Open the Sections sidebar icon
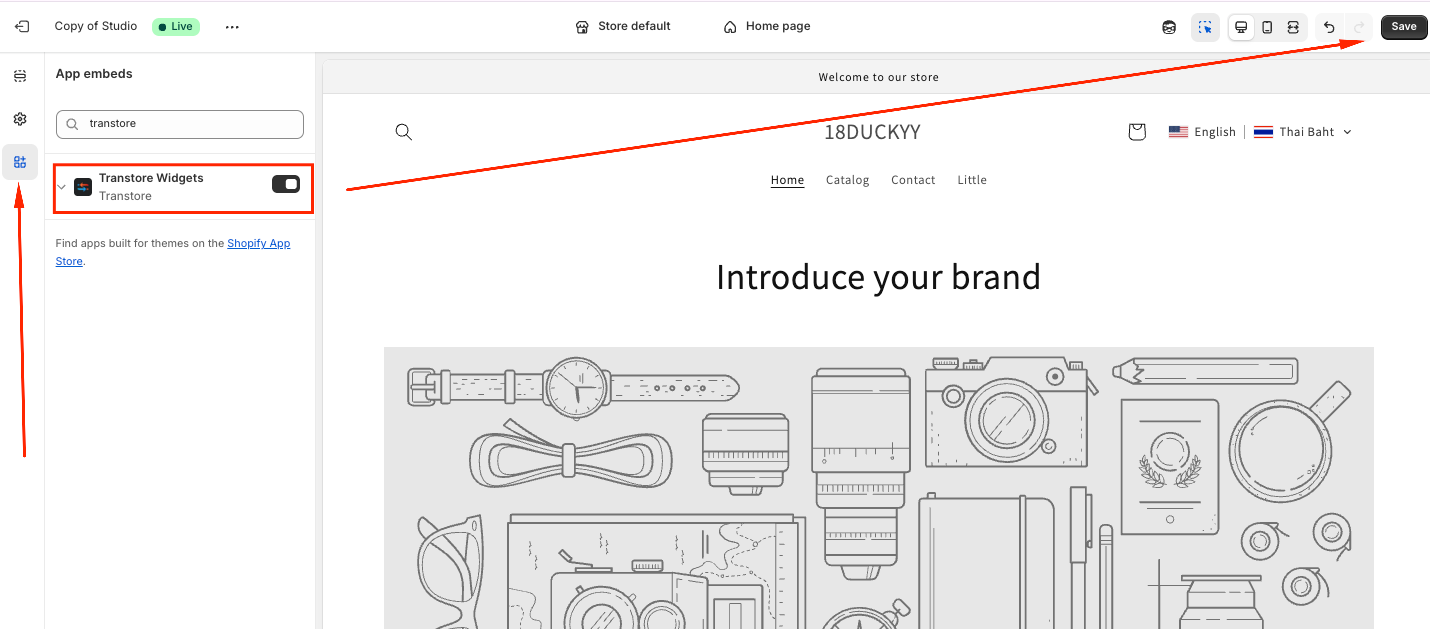Viewport: 1430px width, 629px height. coord(20,76)
